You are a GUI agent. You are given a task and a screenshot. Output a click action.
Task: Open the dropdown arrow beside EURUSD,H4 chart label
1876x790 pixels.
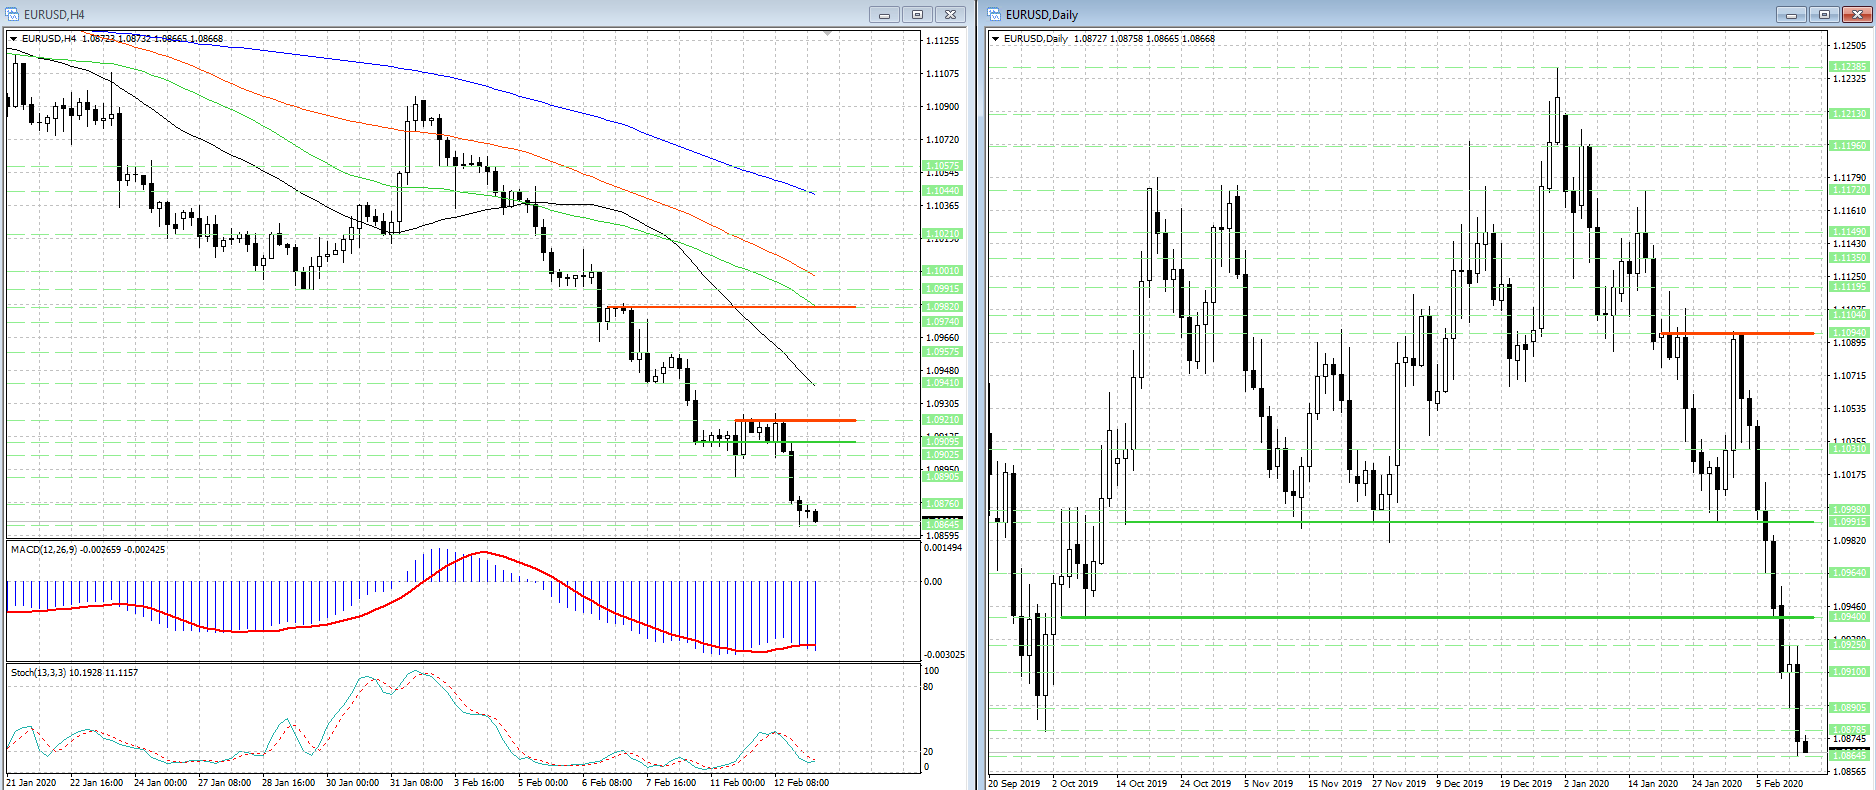pos(13,39)
